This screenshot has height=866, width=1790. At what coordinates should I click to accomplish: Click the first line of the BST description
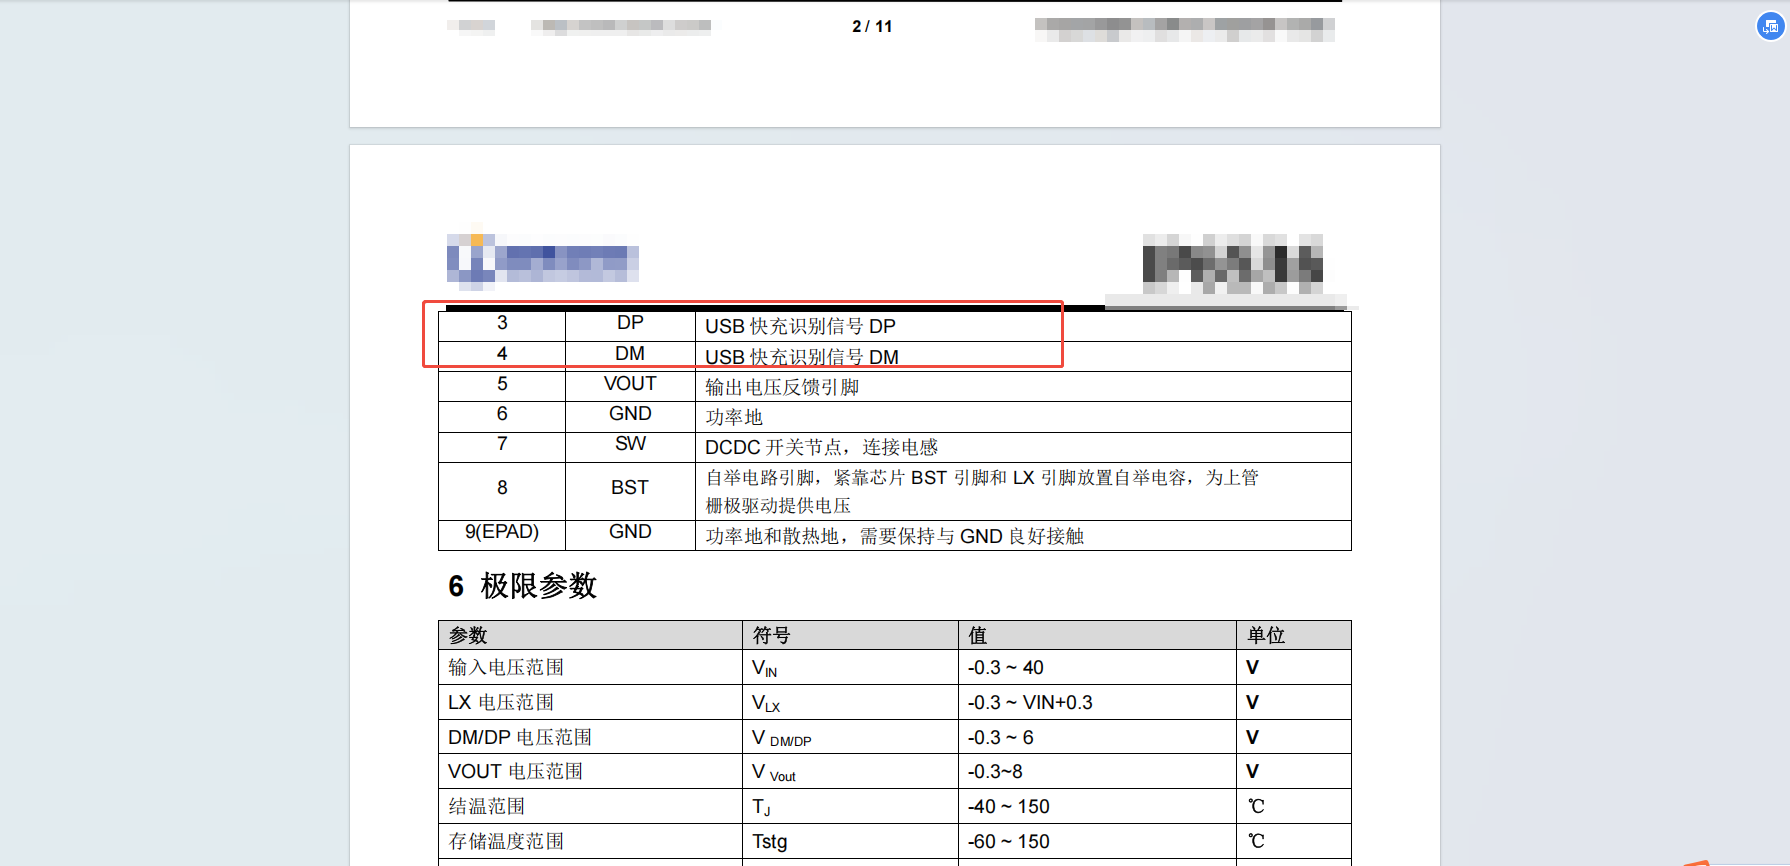(x=982, y=478)
